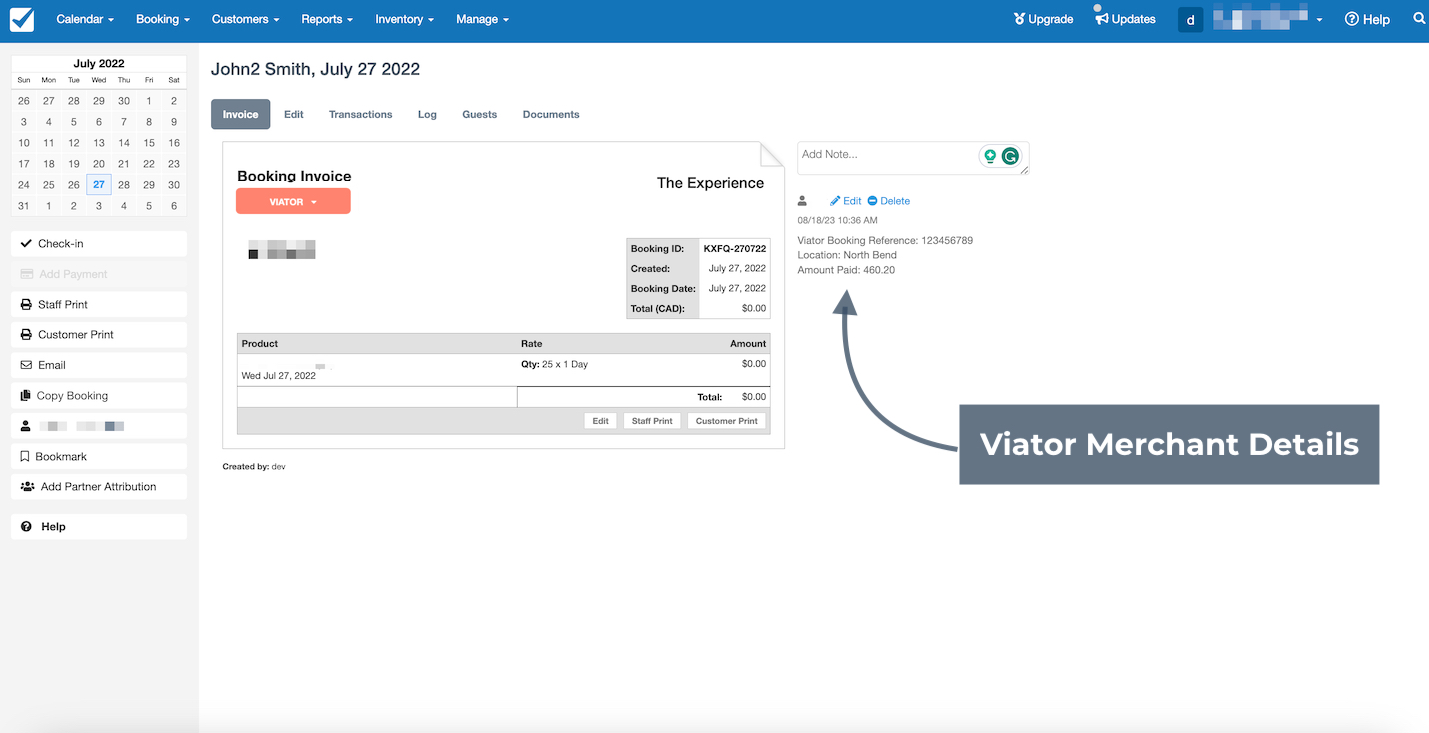Viewport: 1429px width, 733px height.
Task: Click The Experience company name
Action: click(x=710, y=183)
